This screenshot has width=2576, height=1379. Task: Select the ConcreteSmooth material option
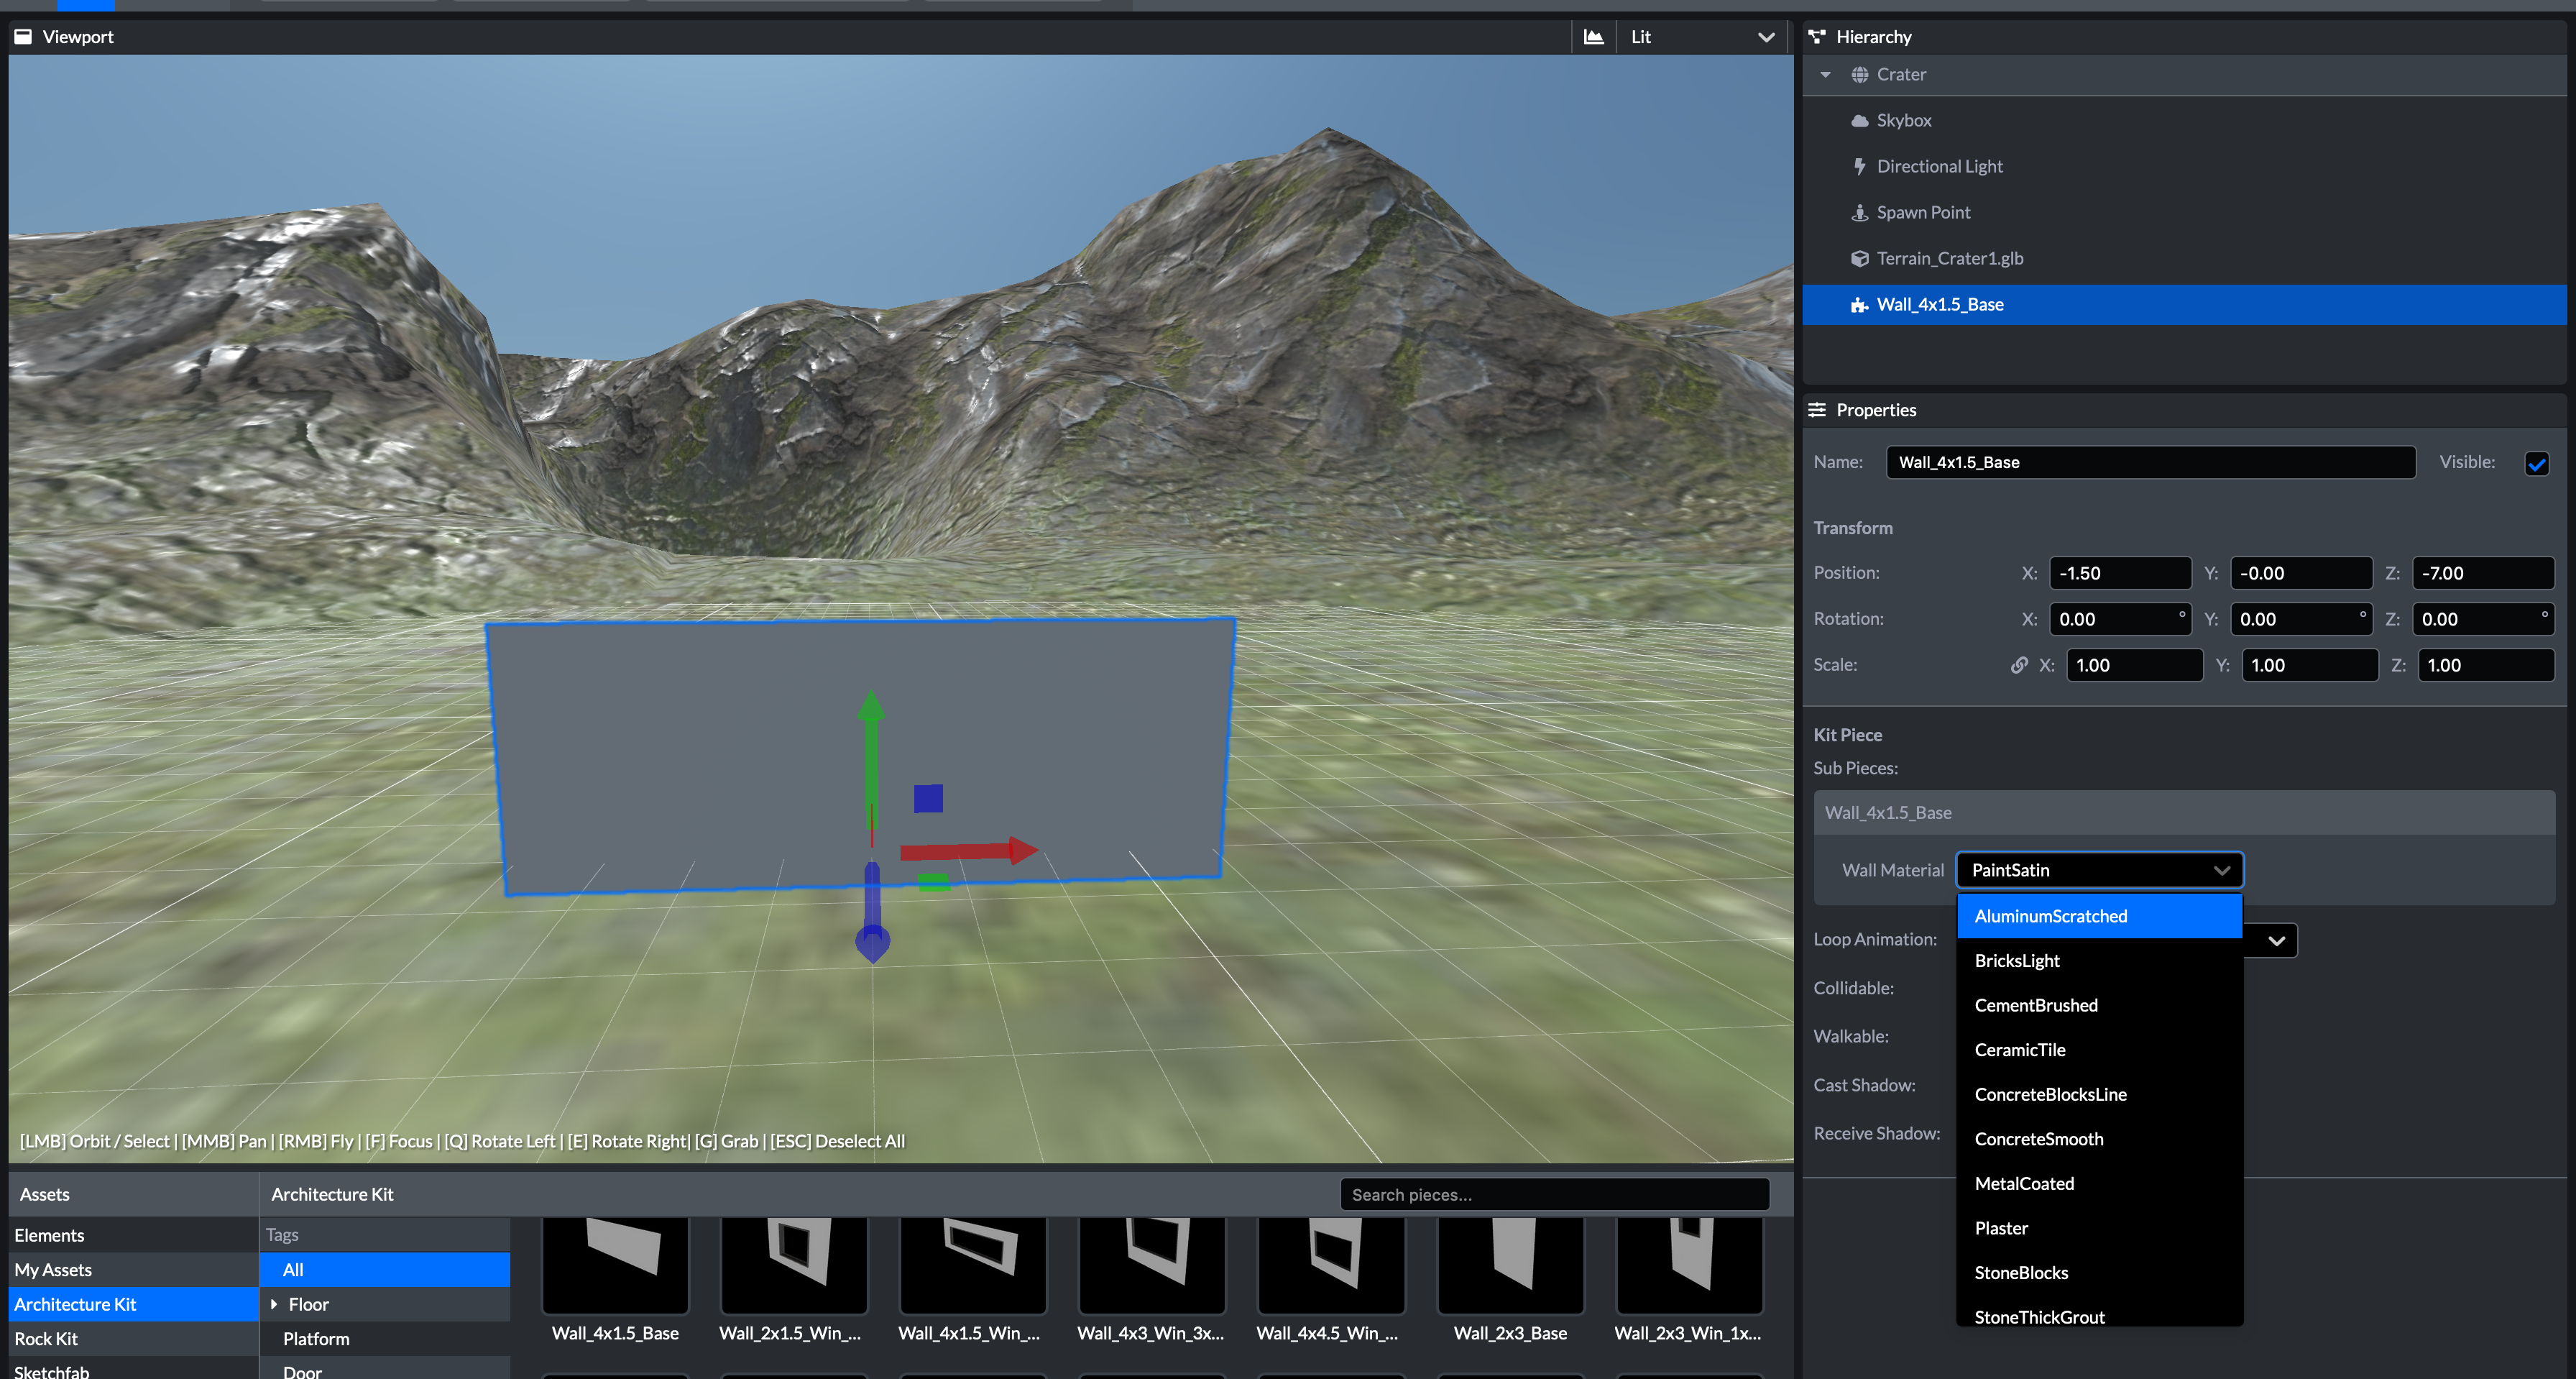tap(2038, 1139)
